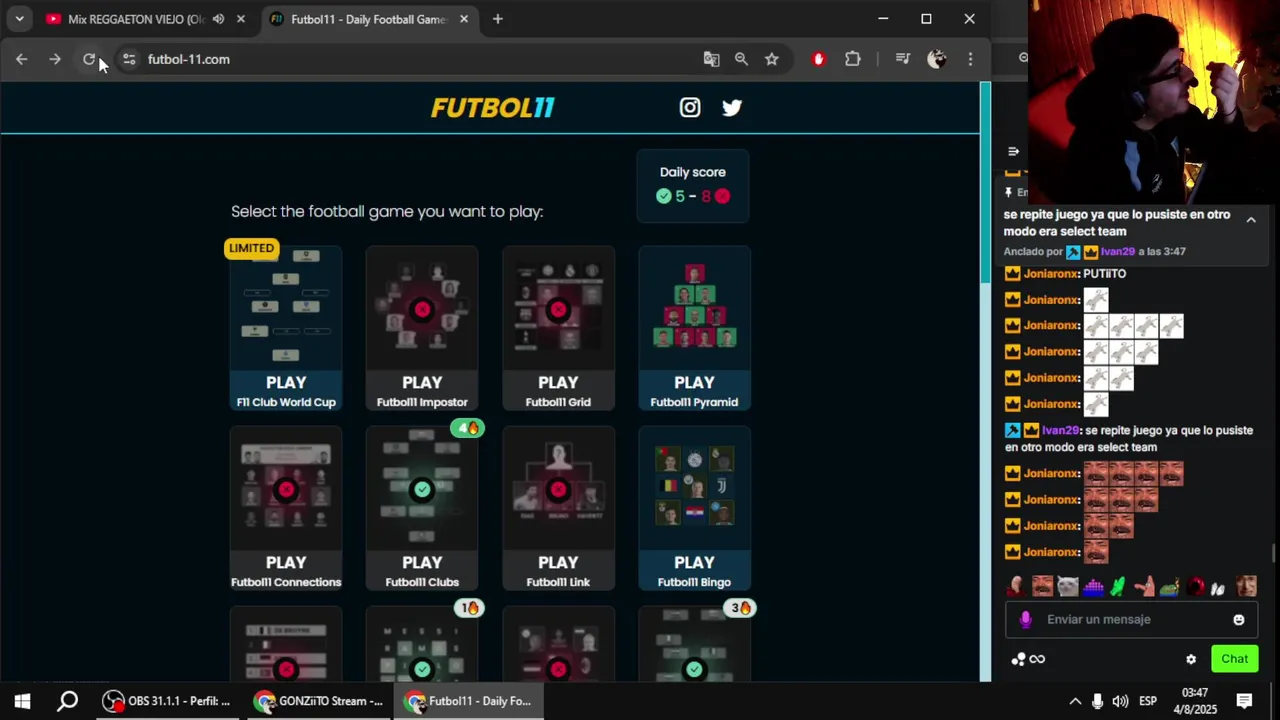
Task: Open the Daily score box
Action: pyautogui.click(x=693, y=185)
